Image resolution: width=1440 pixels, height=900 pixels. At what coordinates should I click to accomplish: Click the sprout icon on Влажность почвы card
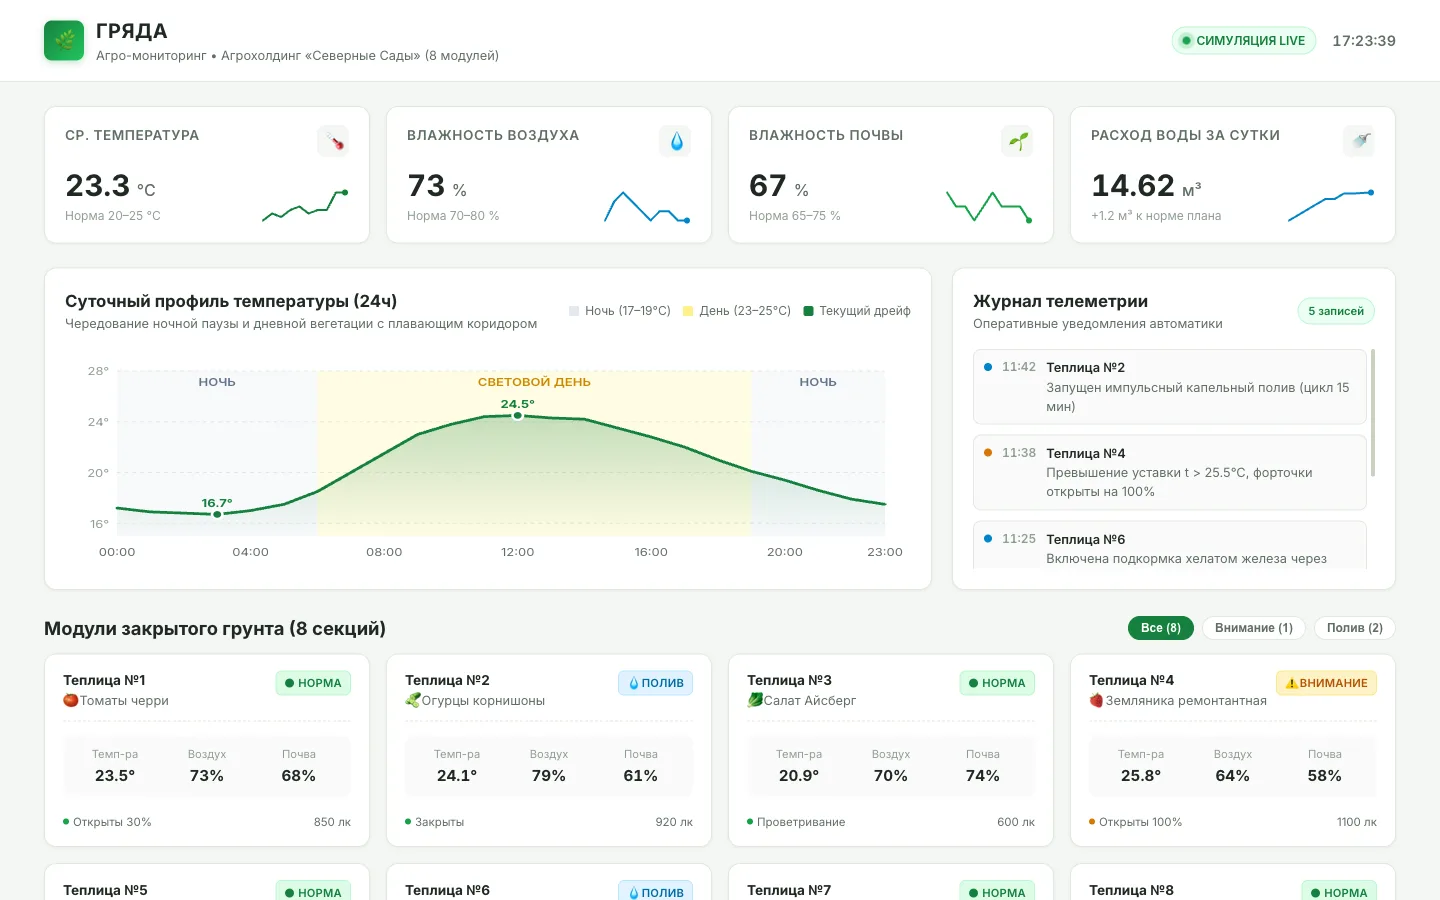coord(1017,141)
